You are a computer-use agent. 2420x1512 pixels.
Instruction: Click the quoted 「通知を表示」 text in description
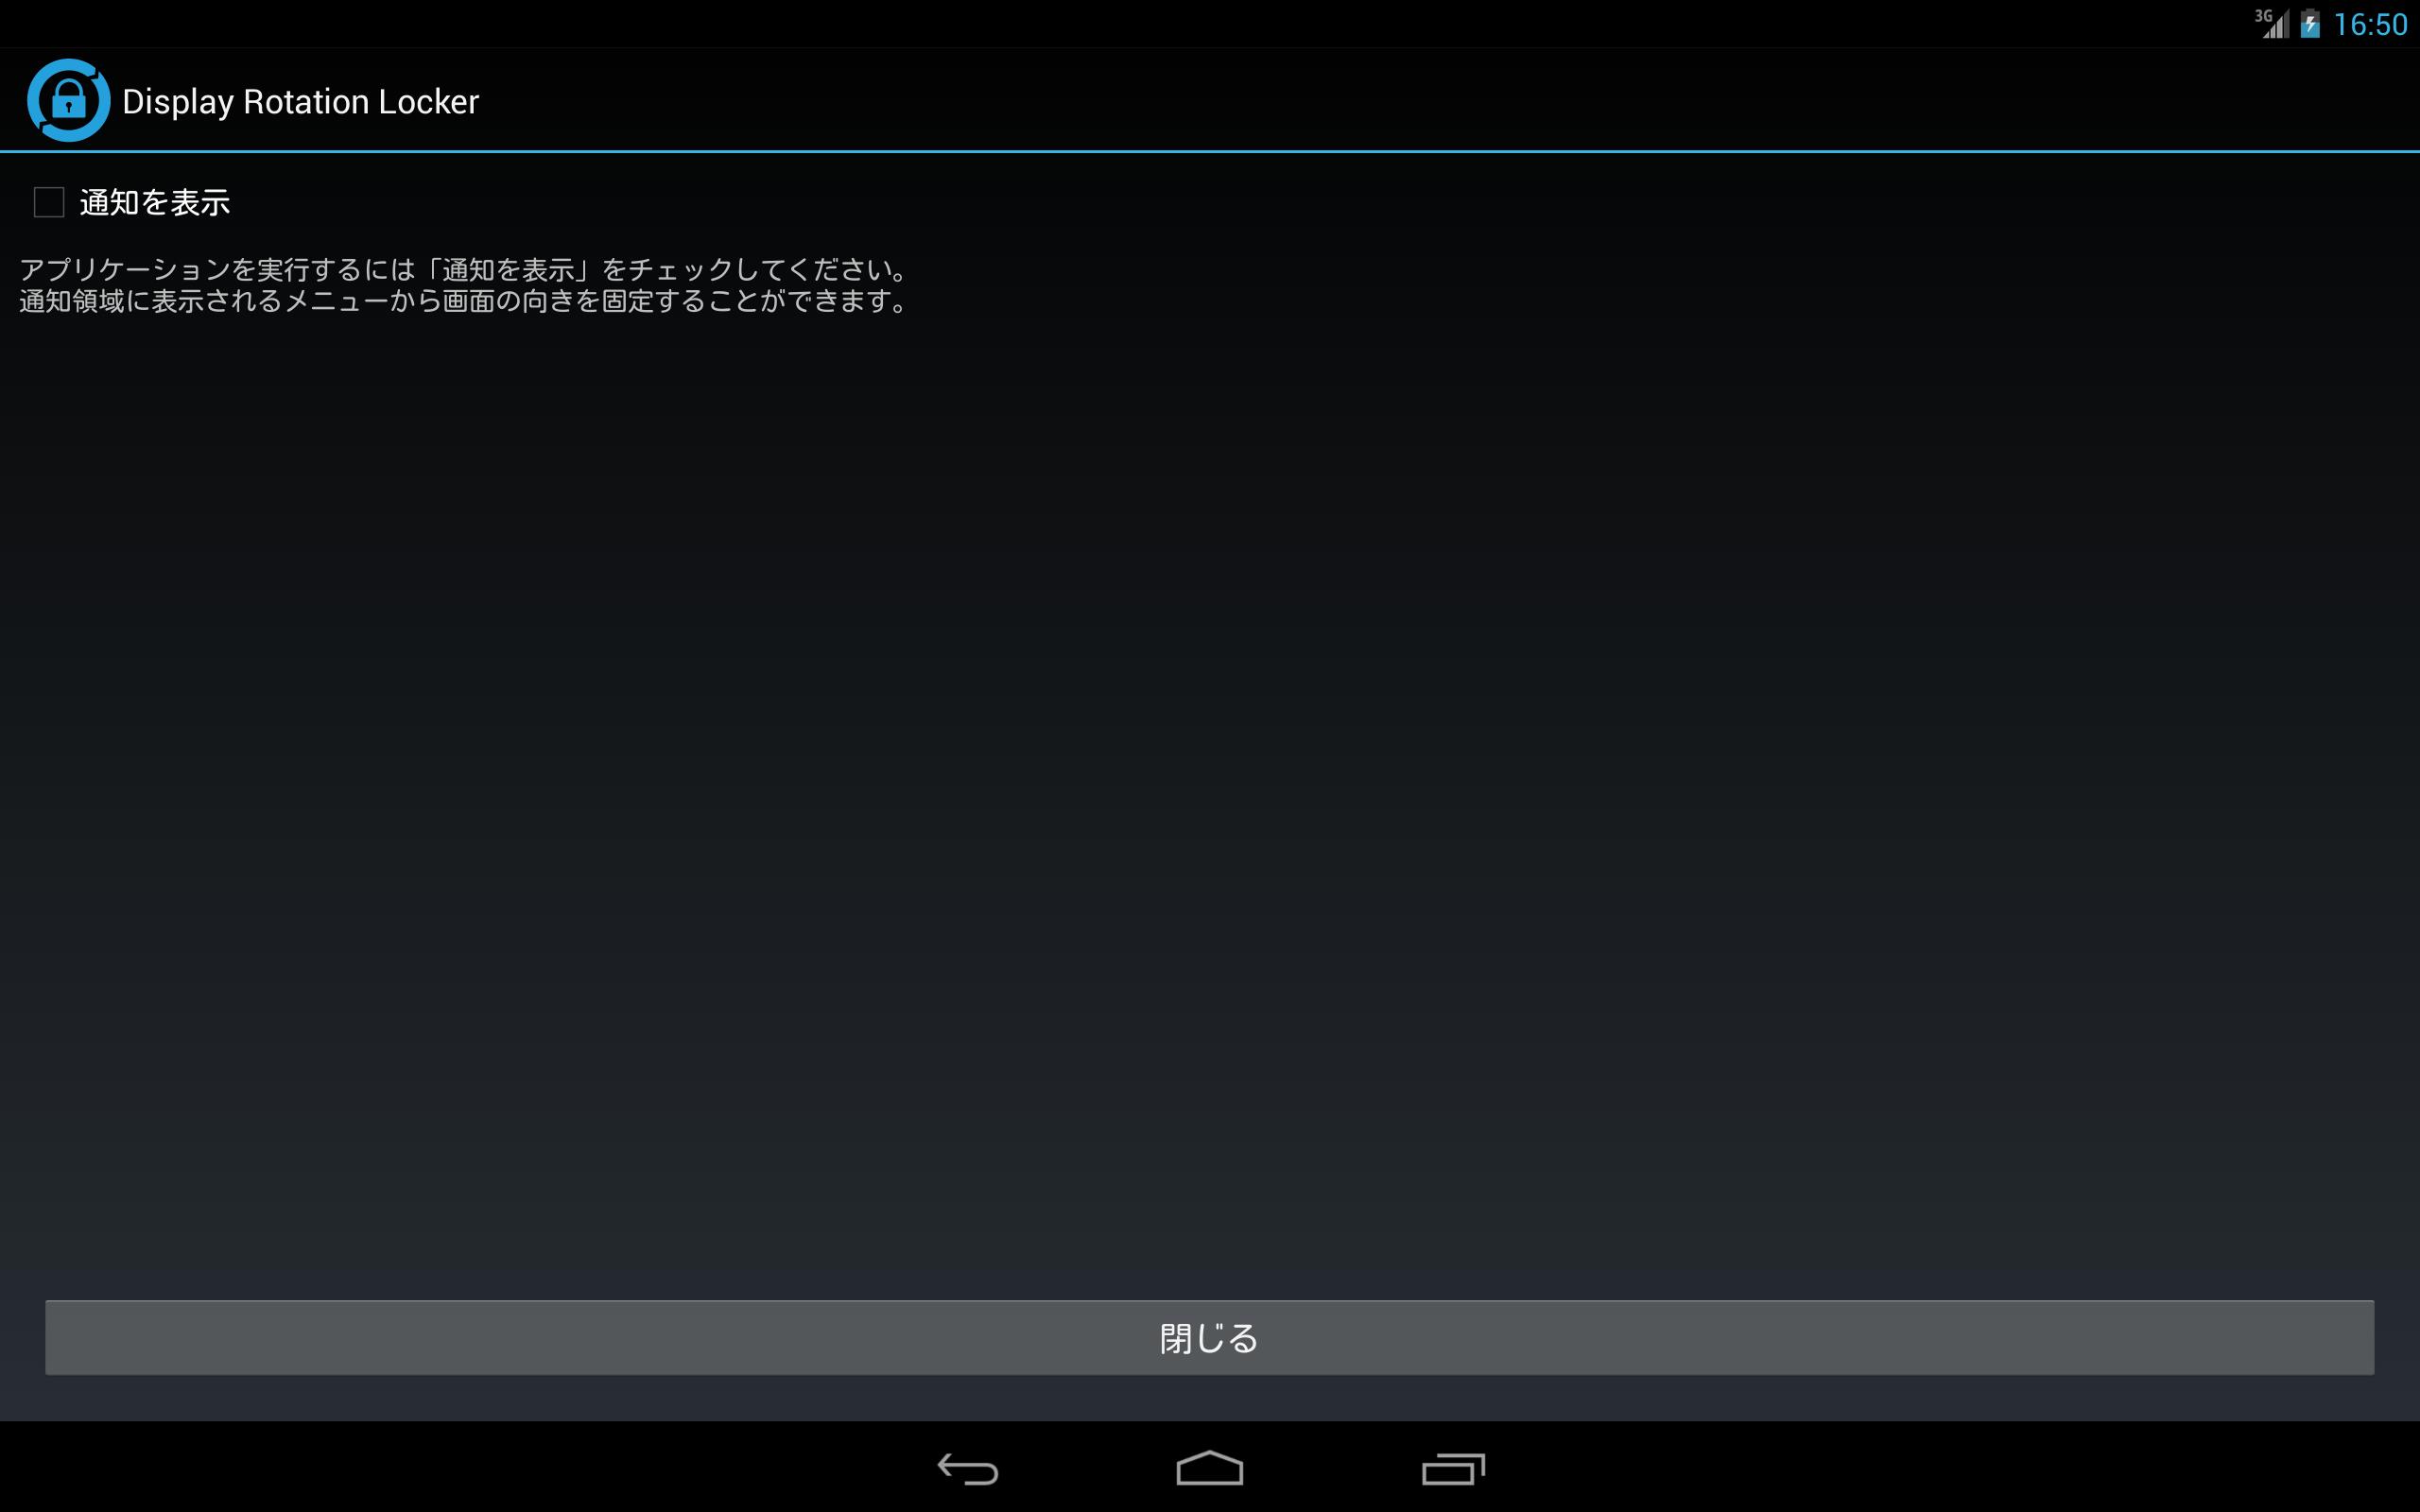508,269
